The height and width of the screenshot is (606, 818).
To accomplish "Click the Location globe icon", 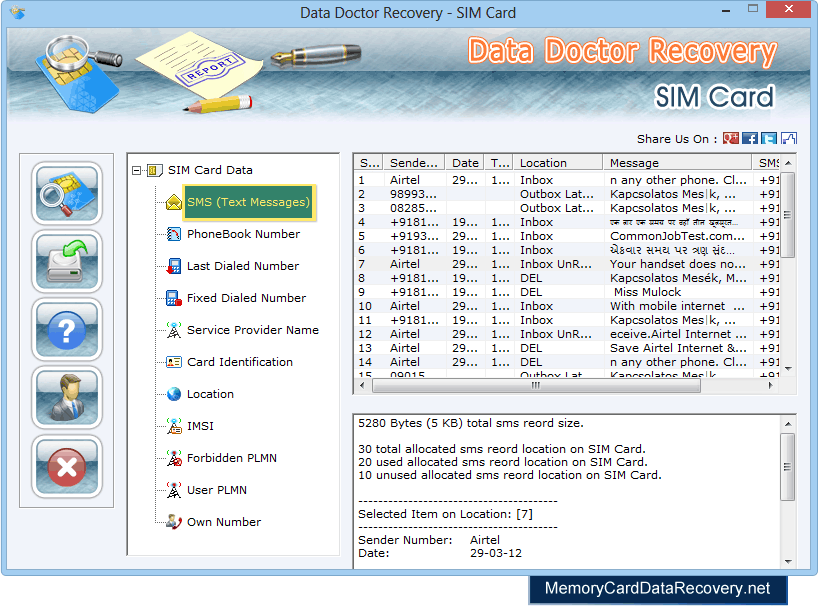I will pyautogui.click(x=174, y=394).
